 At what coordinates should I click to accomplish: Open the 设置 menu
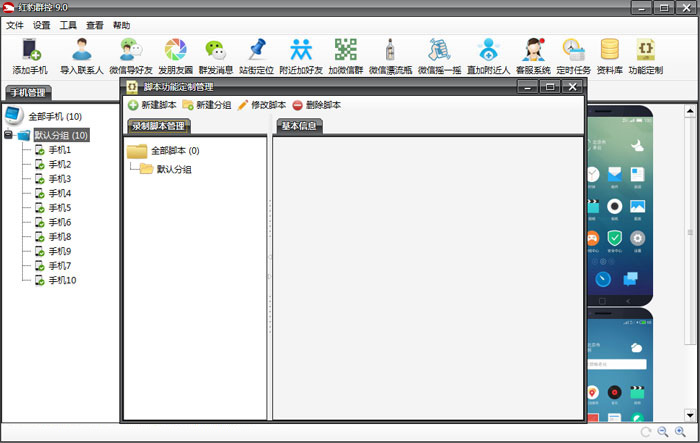42,25
